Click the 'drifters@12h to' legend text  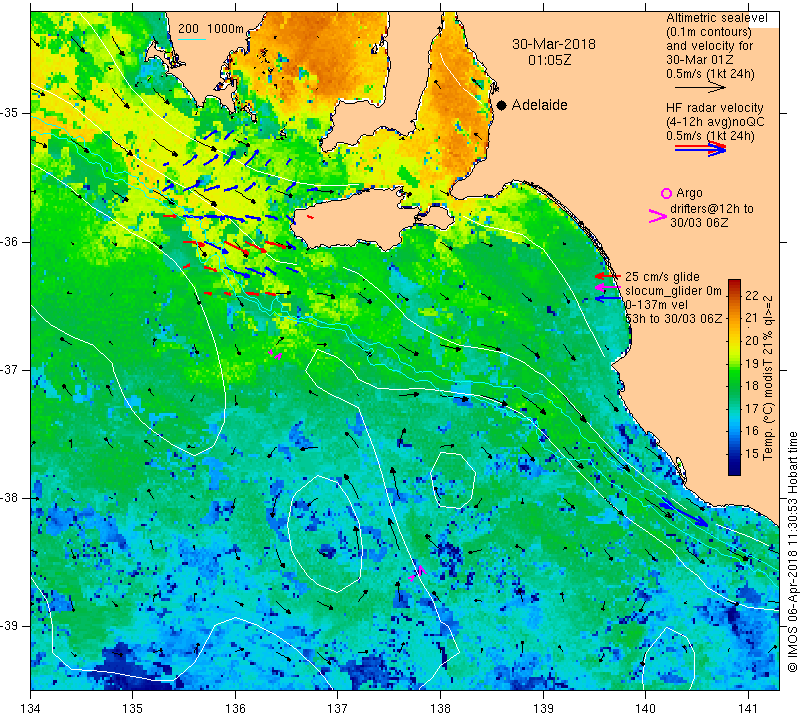pos(712,209)
